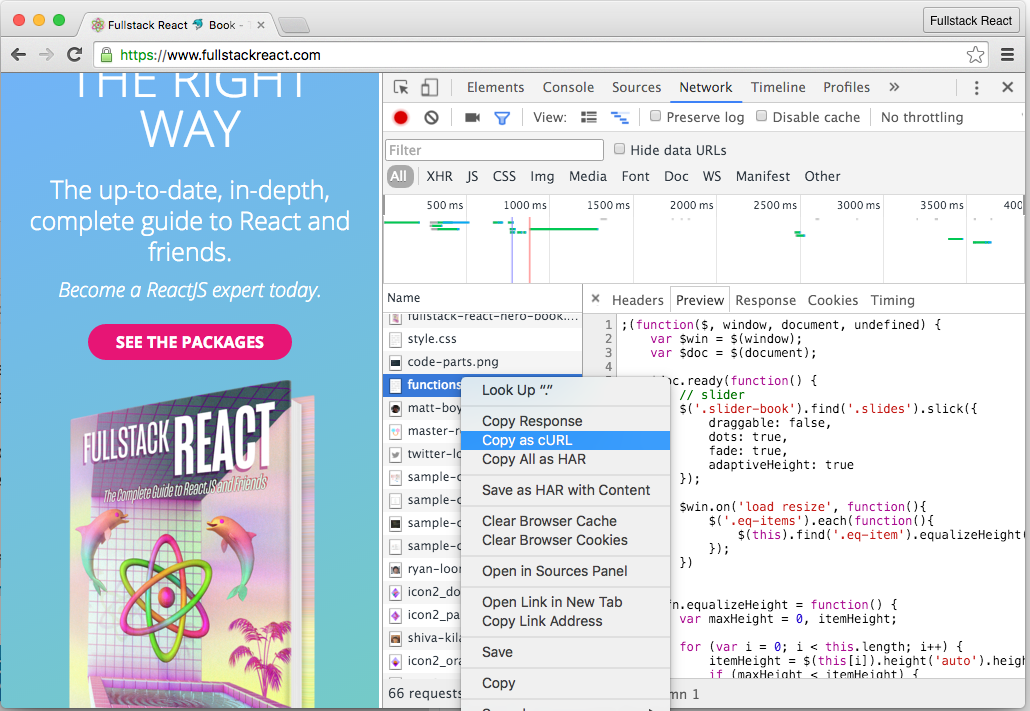Click the network Filter text field
Screen dimensions: 1030x711
pyautogui.click(x=494, y=150)
